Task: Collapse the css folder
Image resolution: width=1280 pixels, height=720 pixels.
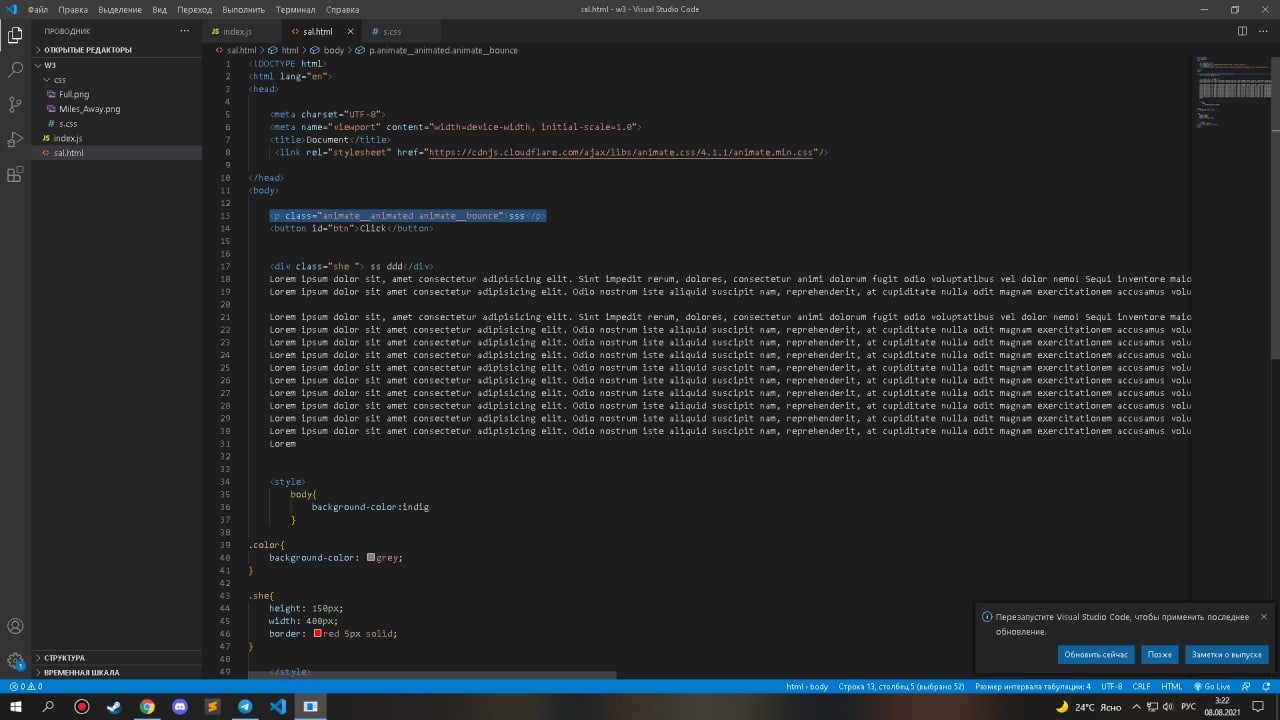Action: pos(59,79)
